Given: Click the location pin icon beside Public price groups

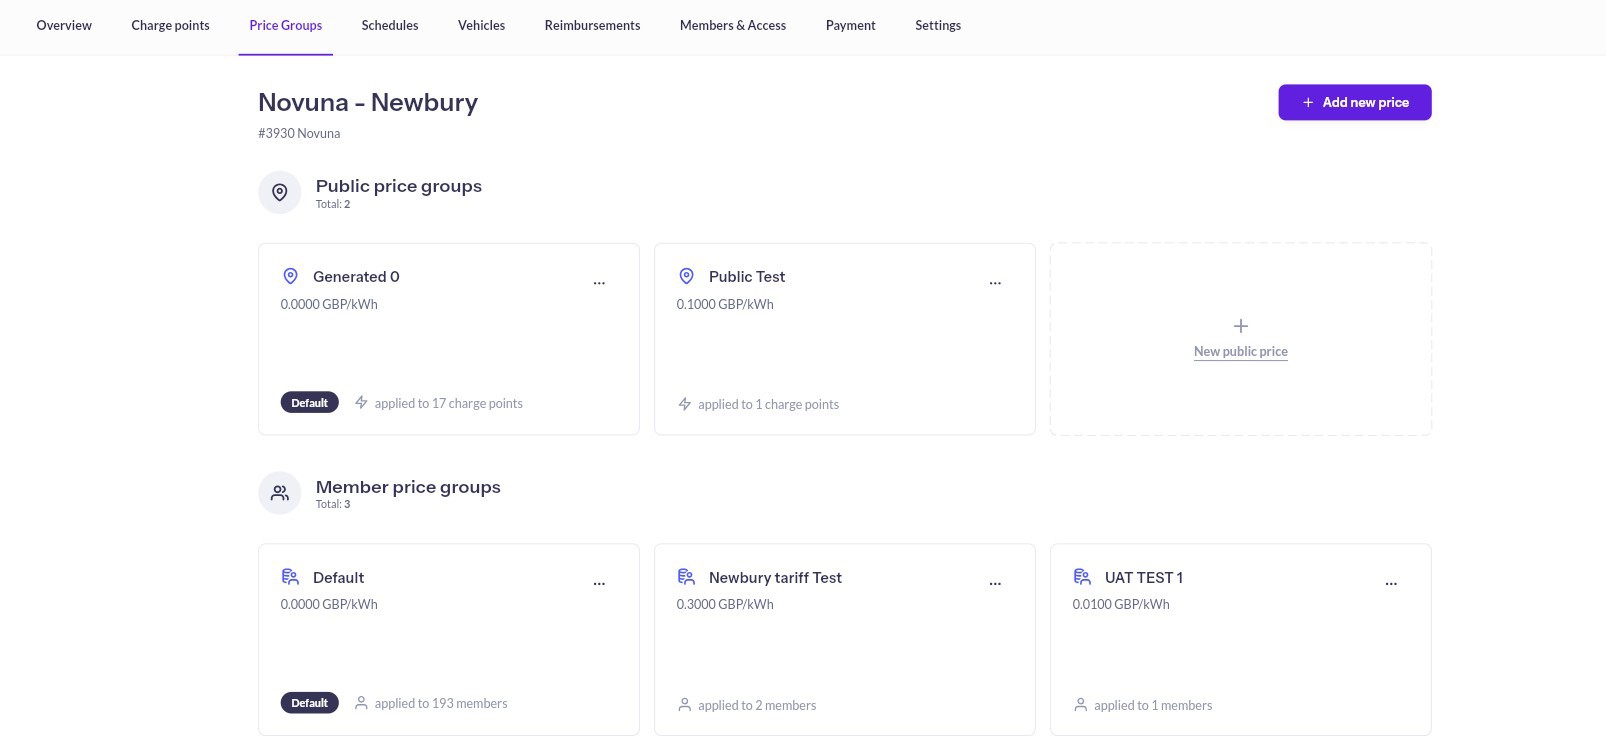Looking at the screenshot, I should [x=280, y=192].
